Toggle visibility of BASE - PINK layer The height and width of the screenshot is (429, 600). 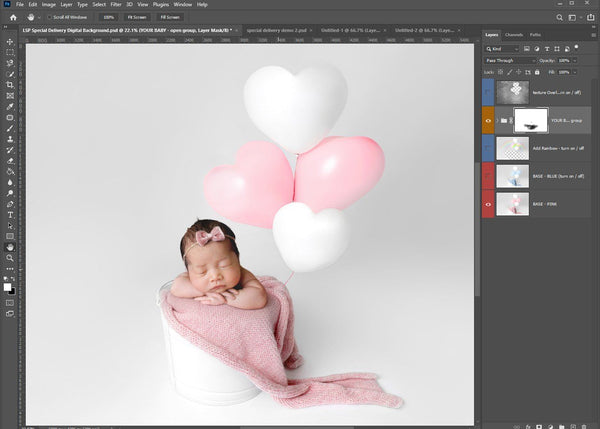[x=489, y=205]
